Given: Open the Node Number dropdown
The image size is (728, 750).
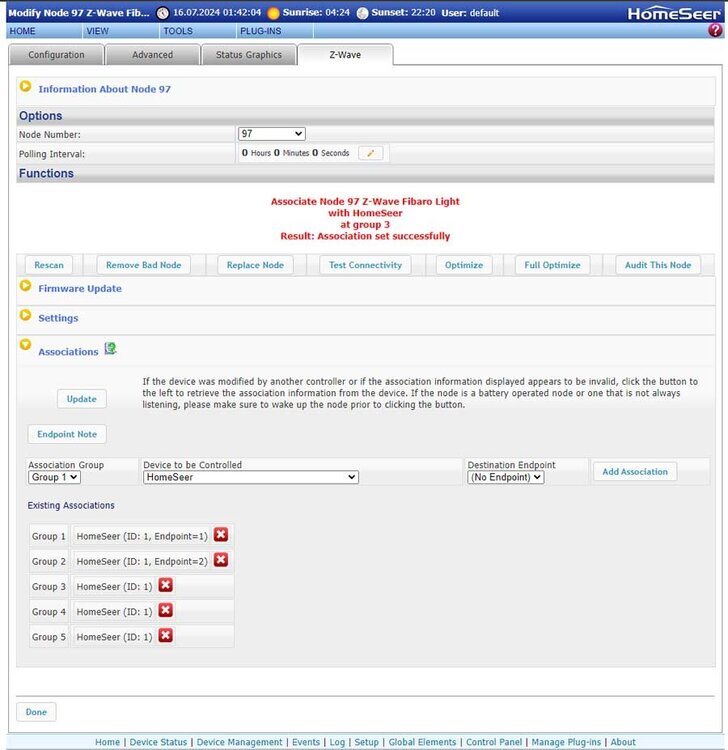Looking at the screenshot, I should 271,134.
